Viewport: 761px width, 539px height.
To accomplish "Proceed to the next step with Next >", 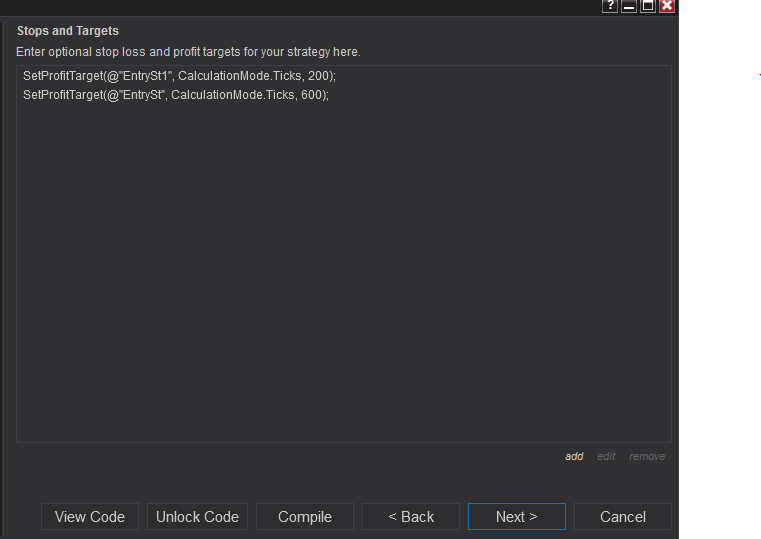I will tap(517, 517).
